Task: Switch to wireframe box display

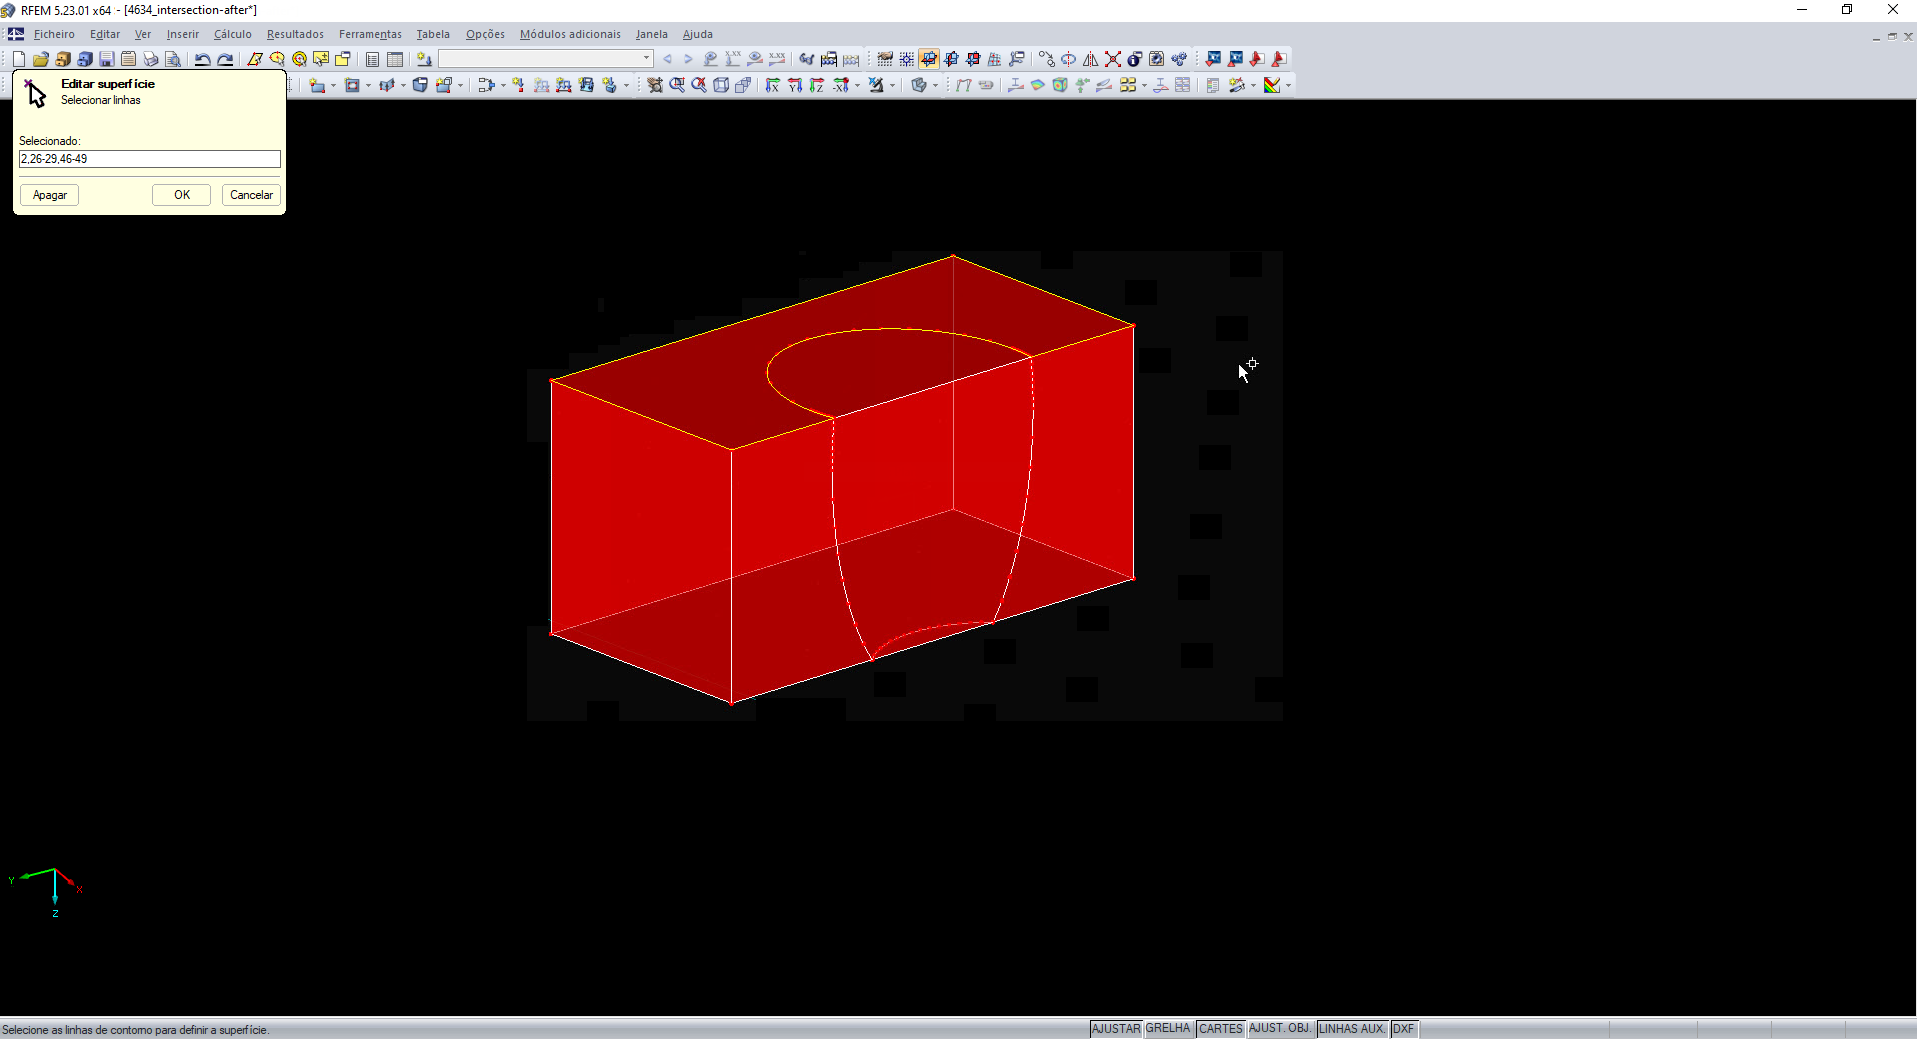Action: pos(721,85)
